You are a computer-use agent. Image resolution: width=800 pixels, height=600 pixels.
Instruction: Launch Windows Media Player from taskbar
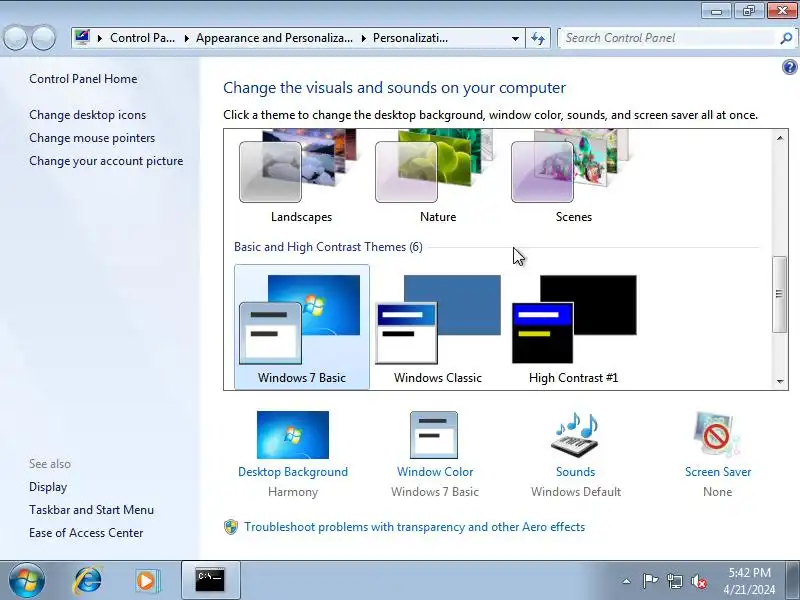[147, 581]
